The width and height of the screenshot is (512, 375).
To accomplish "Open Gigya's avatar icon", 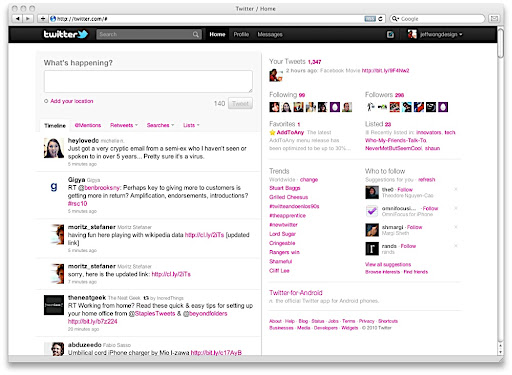I will pyautogui.click(x=54, y=186).
